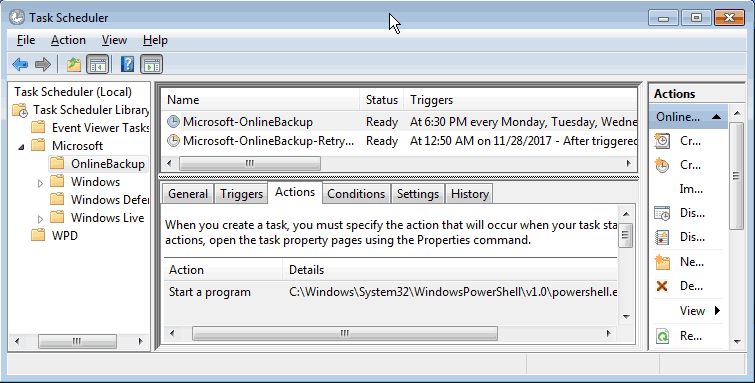Click the Action column header in details

[223, 270]
